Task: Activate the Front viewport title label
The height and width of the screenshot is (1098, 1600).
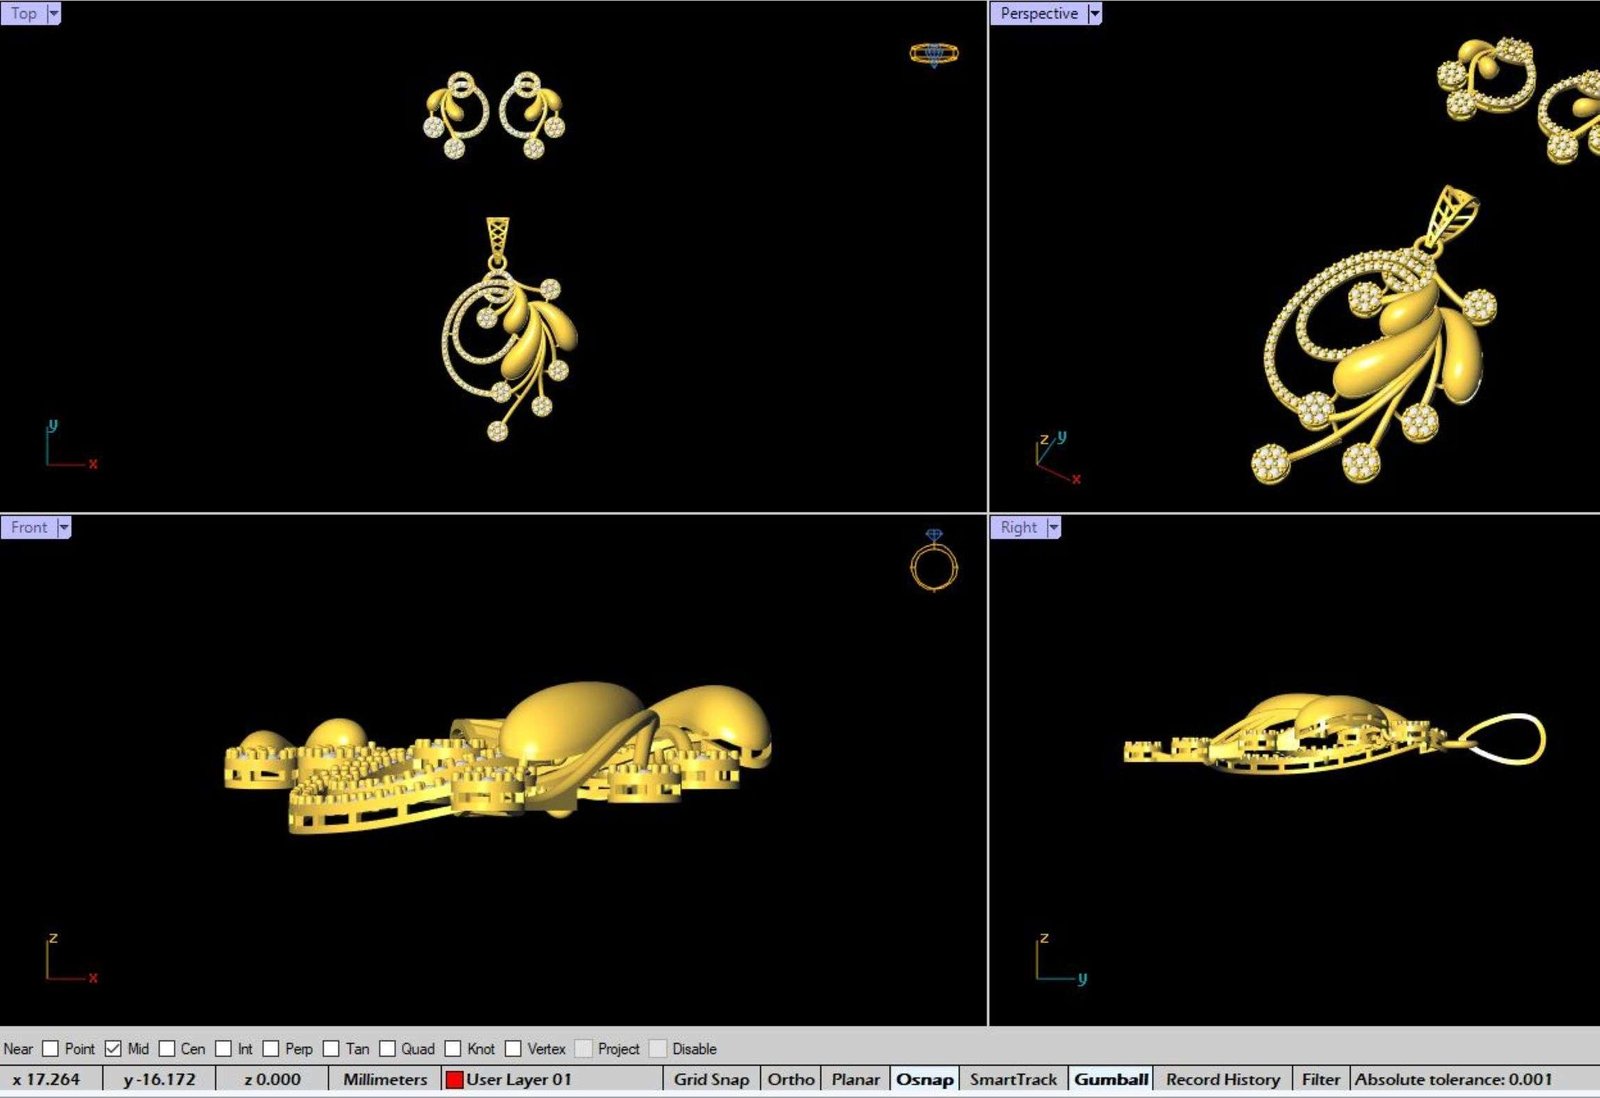Action: pos(29,527)
